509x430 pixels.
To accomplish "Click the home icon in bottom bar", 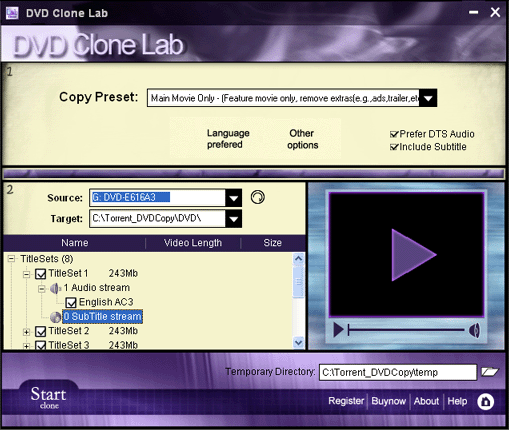I will [486, 401].
